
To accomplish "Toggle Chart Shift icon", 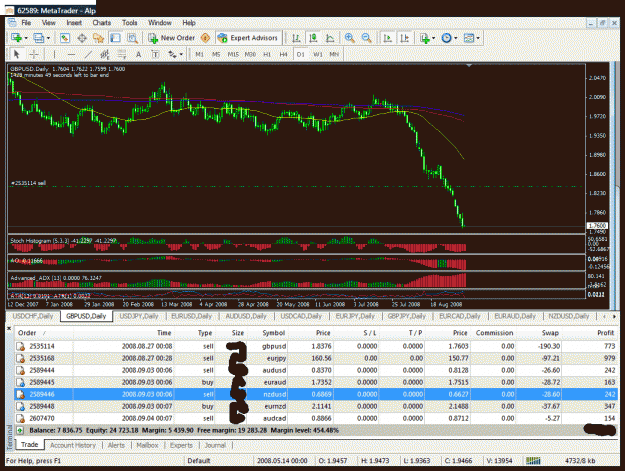I will click(404, 38).
